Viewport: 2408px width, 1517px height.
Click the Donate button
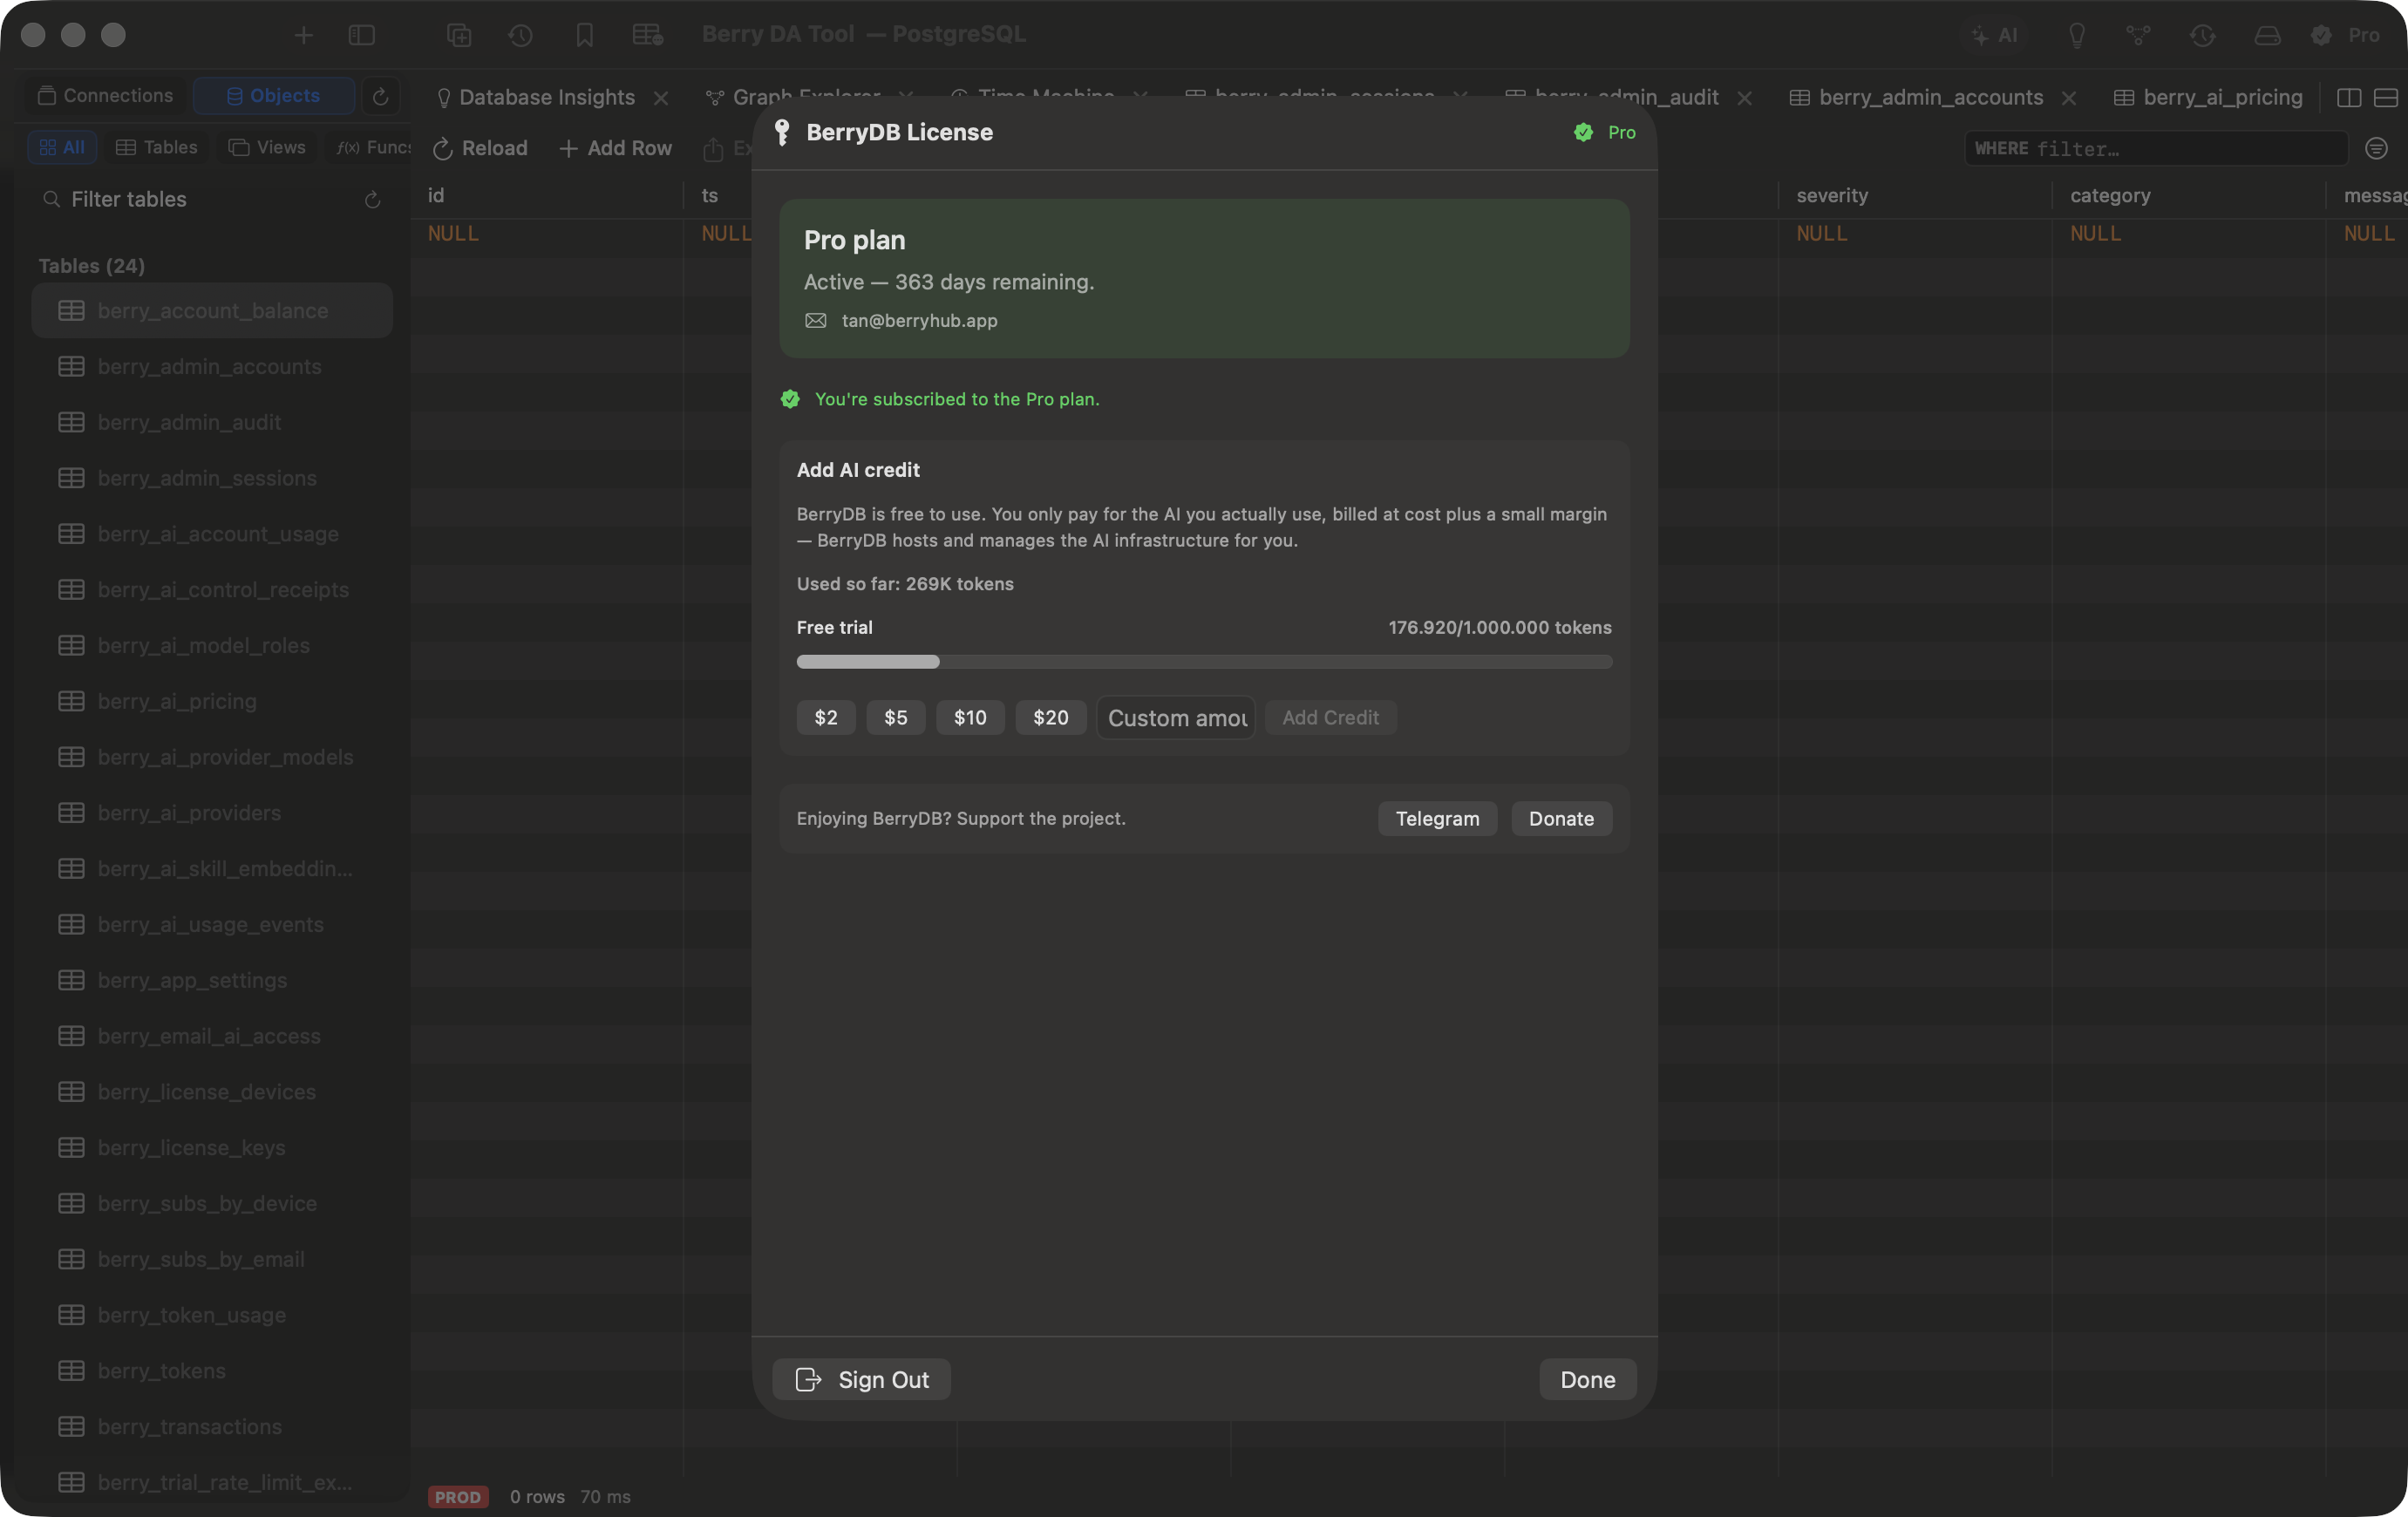click(1561, 818)
